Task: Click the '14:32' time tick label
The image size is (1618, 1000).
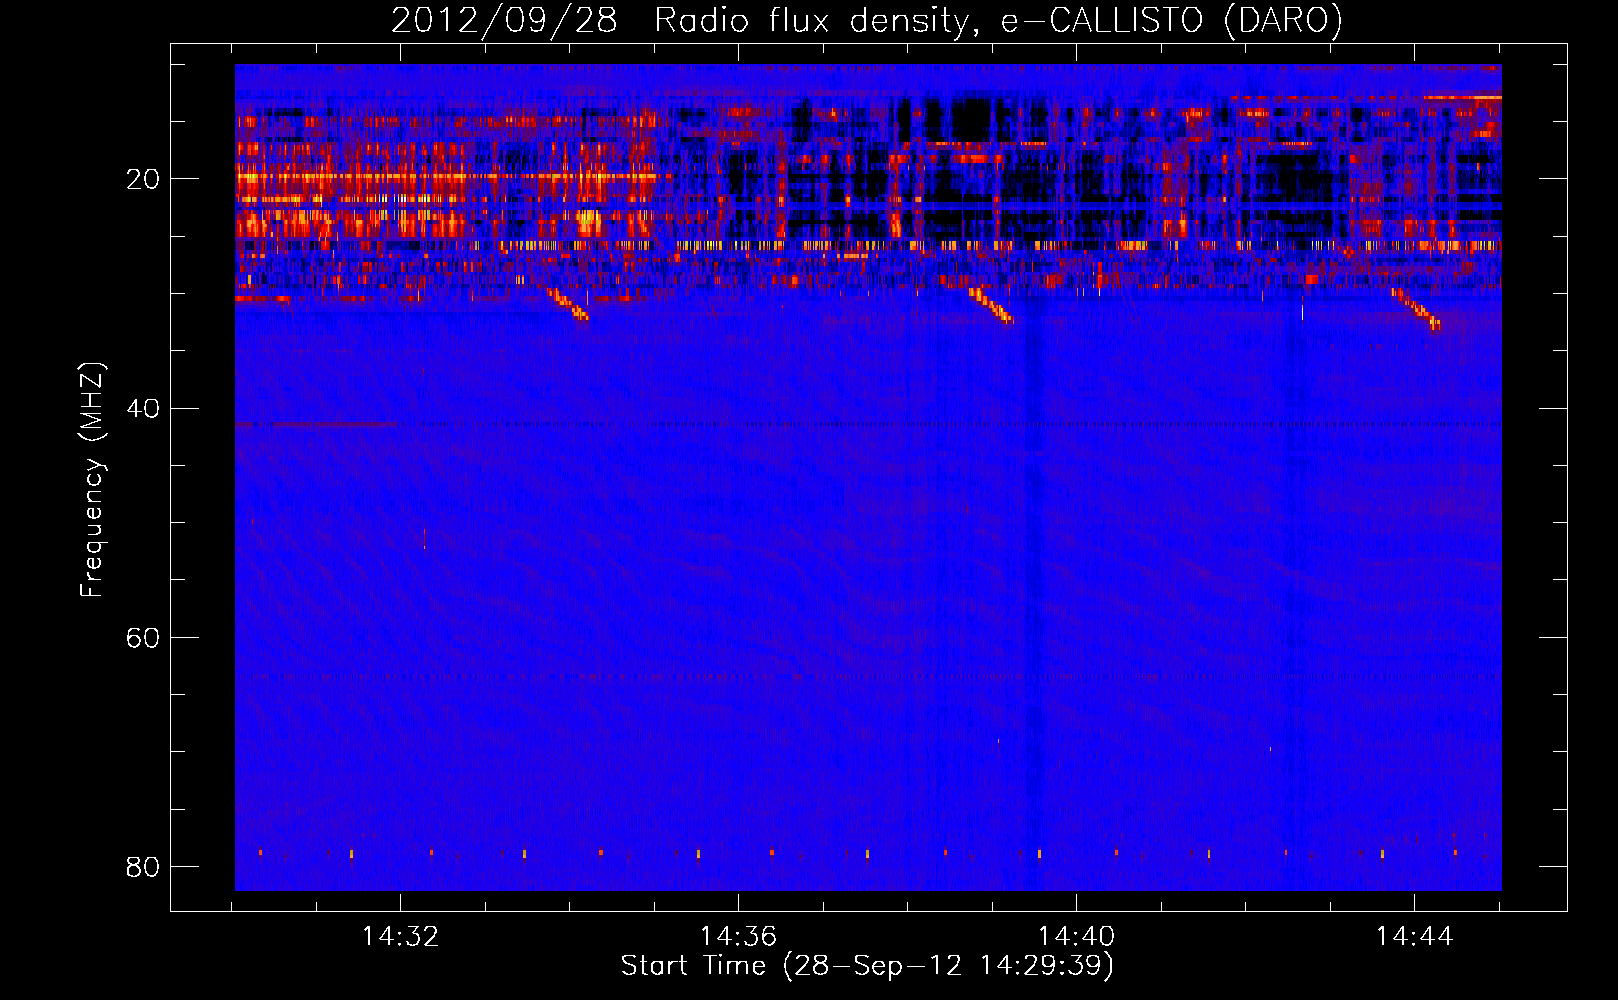Action: 400,937
